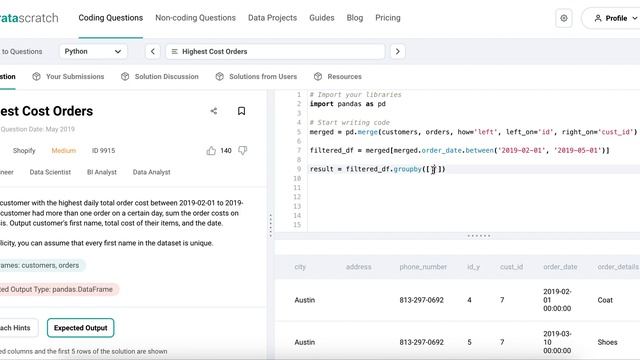640x360 pixels.
Task: Click the Medium difficulty label
Action: click(64, 151)
